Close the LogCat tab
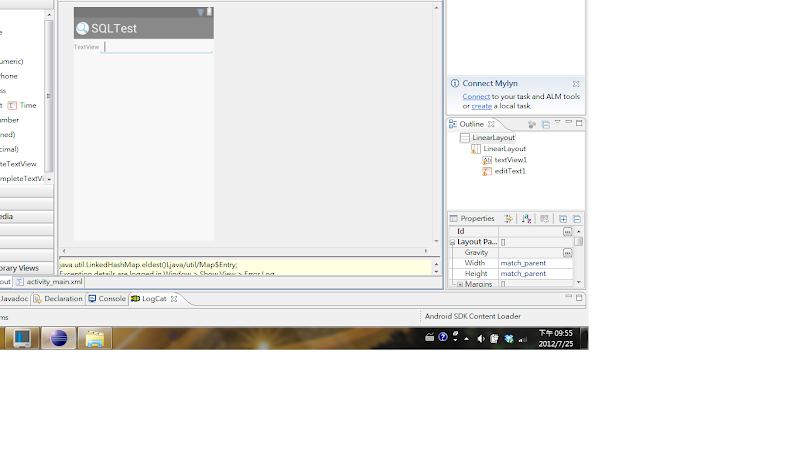Image resolution: width=800 pixels, height=450 pixels. click(x=174, y=299)
